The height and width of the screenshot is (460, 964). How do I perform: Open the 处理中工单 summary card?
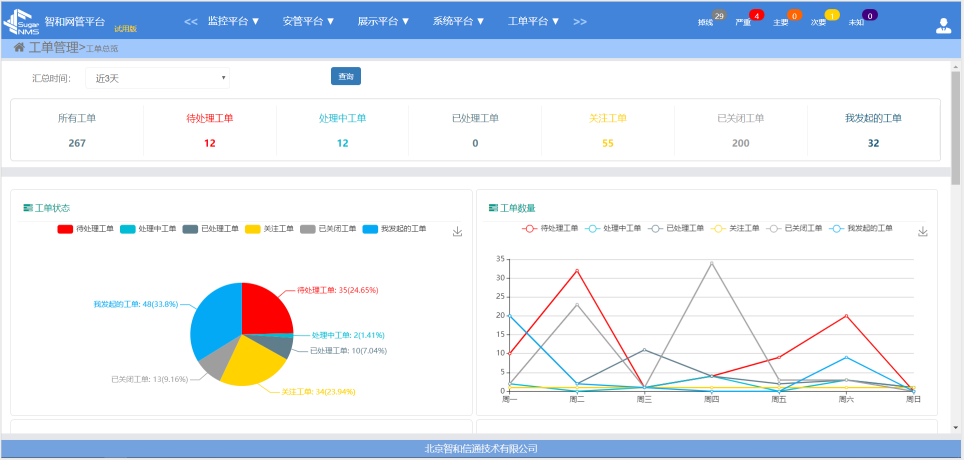(342, 130)
